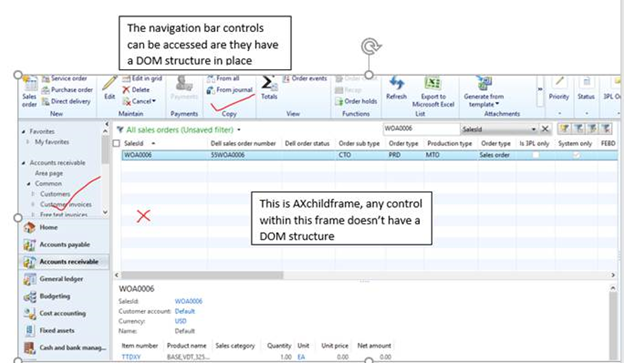Click the preview pane vertical scrollbar

(613, 324)
